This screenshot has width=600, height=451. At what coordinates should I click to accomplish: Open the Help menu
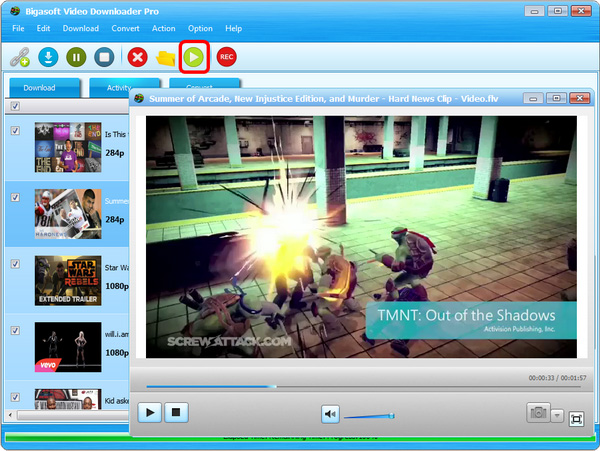click(x=233, y=28)
